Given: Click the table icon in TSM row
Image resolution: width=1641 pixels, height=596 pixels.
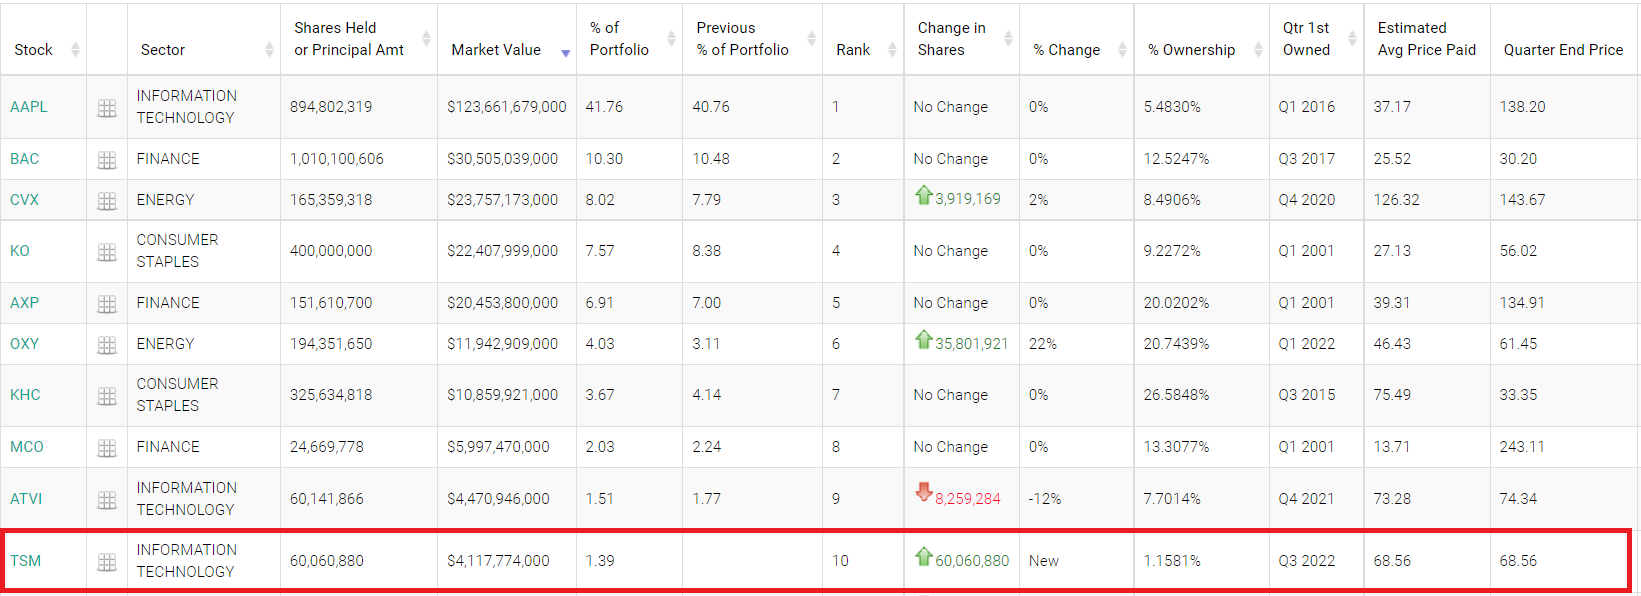Looking at the screenshot, I should 107,562.
